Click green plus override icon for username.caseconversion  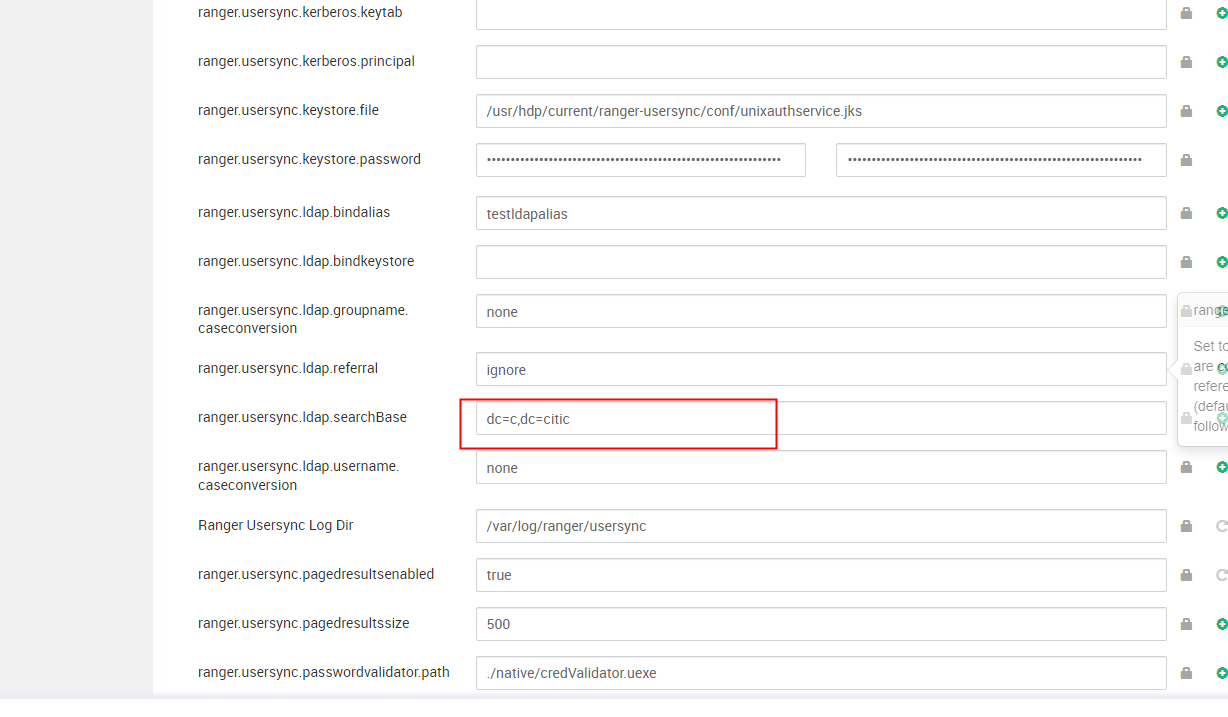coord(1221,467)
